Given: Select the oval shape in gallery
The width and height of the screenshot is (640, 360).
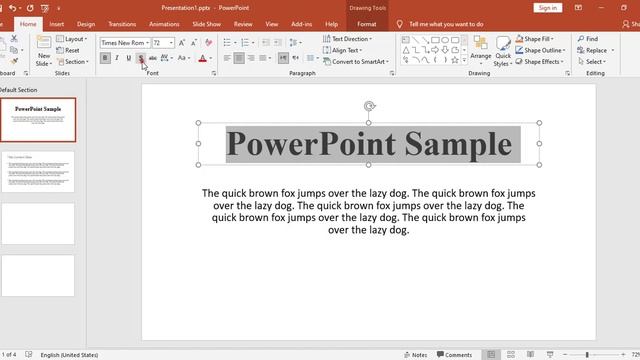Looking at the screenshot, I should 445,40.
